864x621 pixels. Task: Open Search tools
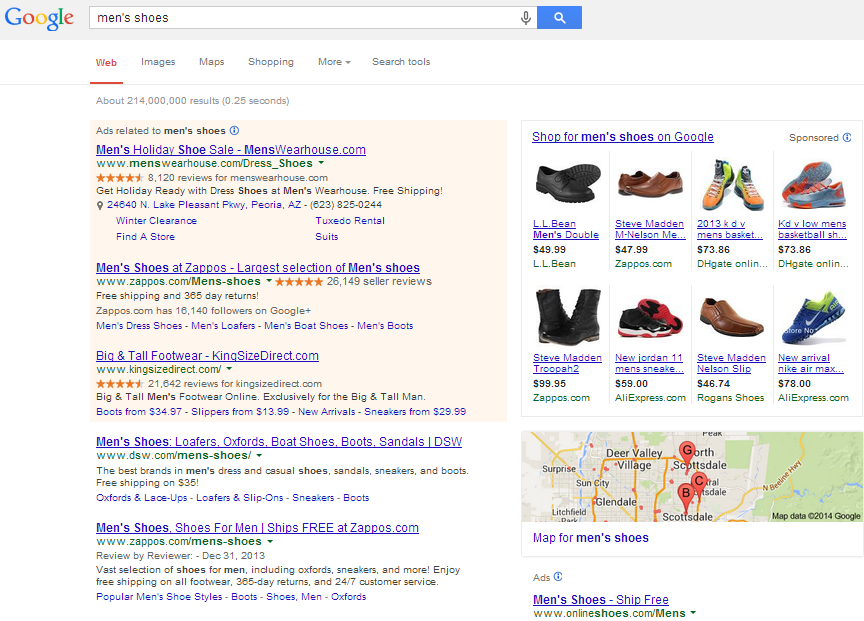point(401,62)
